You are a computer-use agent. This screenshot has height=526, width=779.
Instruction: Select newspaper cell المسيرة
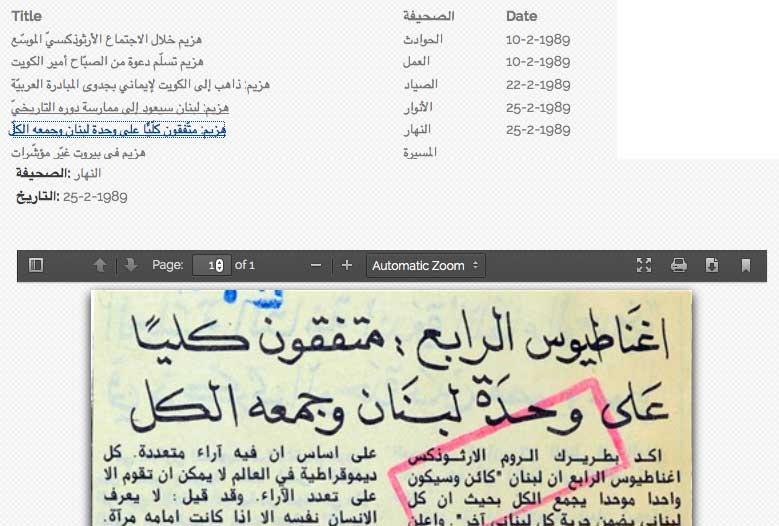[x=420, y=152]
